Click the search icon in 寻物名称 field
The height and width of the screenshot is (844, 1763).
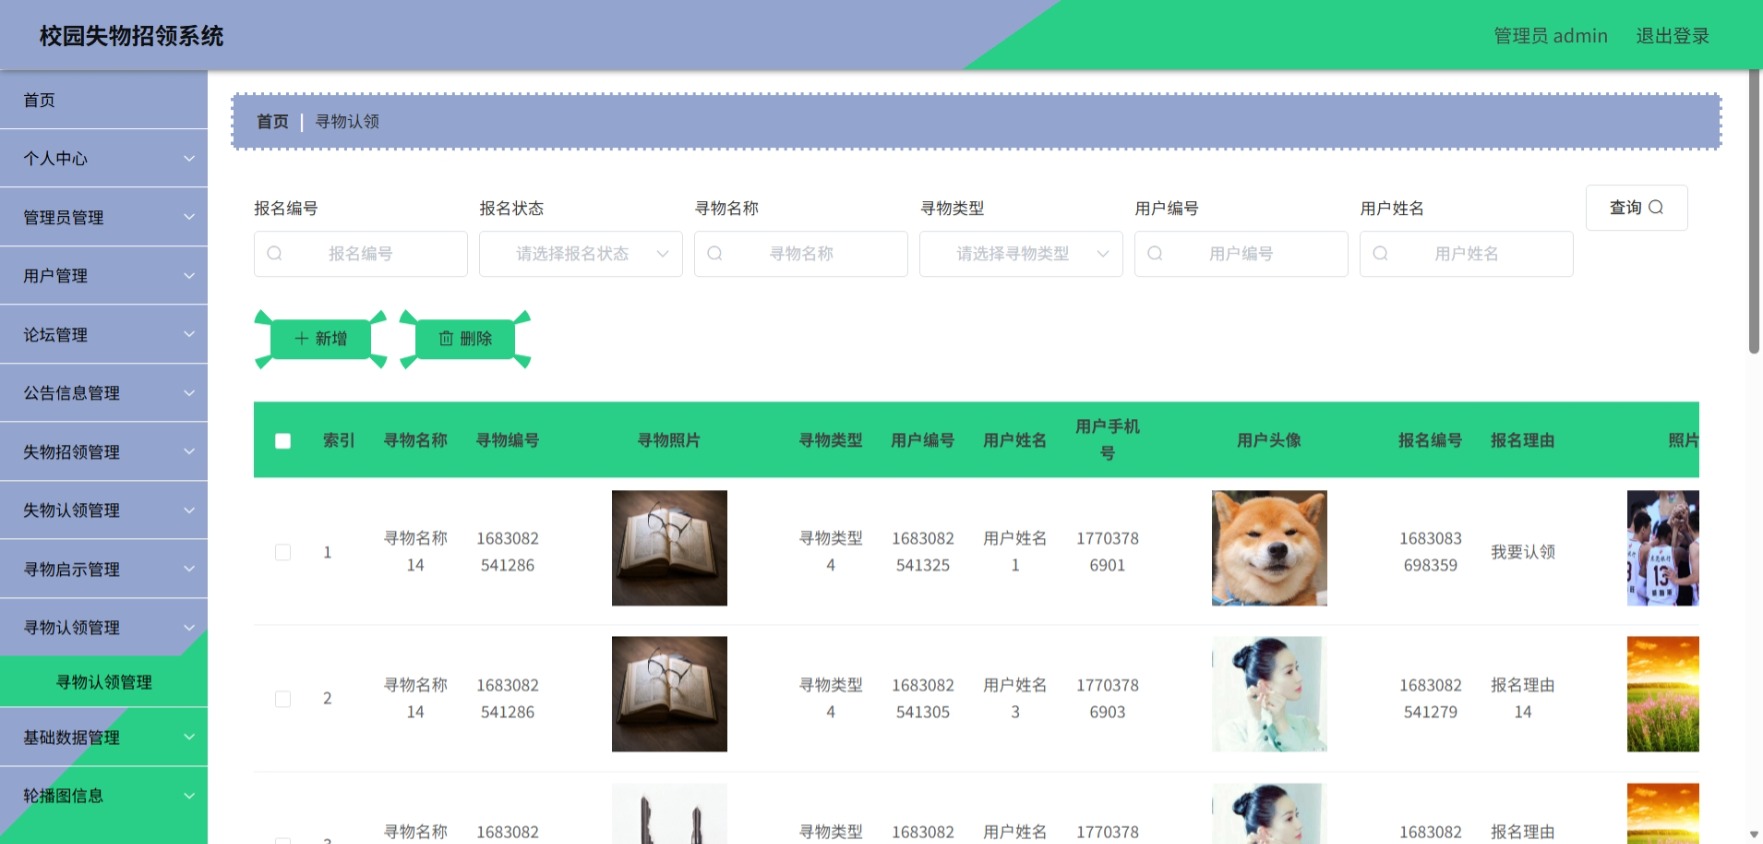click(x=715, y=254)
